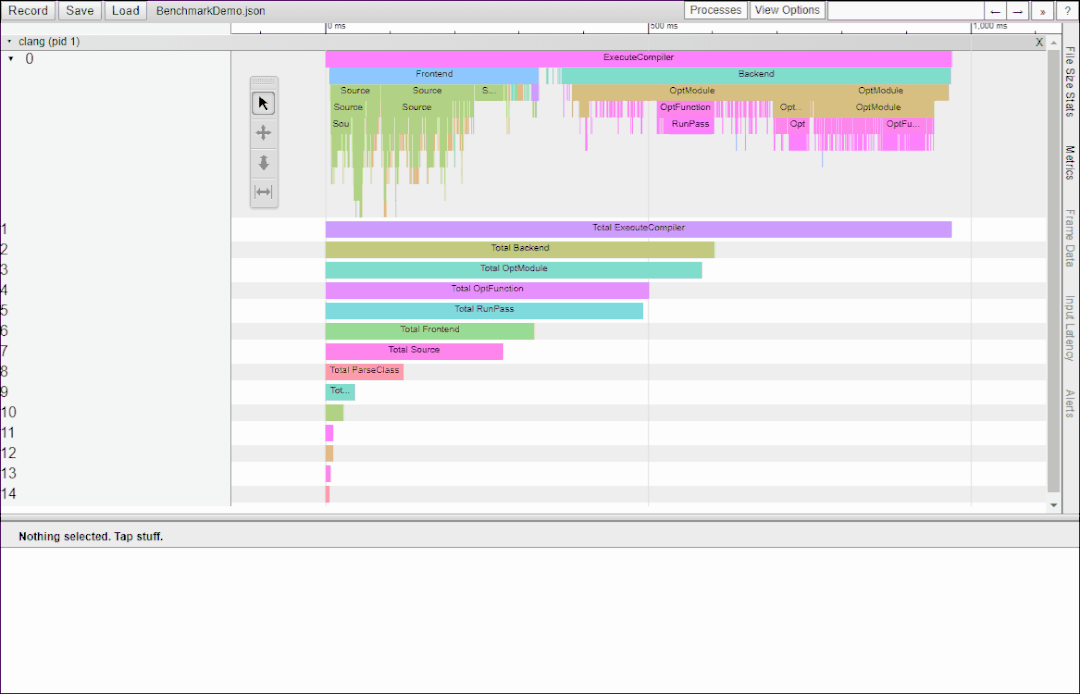Open the Processes dropdown
Screen dimensions: 1080x694
point(716,10)
